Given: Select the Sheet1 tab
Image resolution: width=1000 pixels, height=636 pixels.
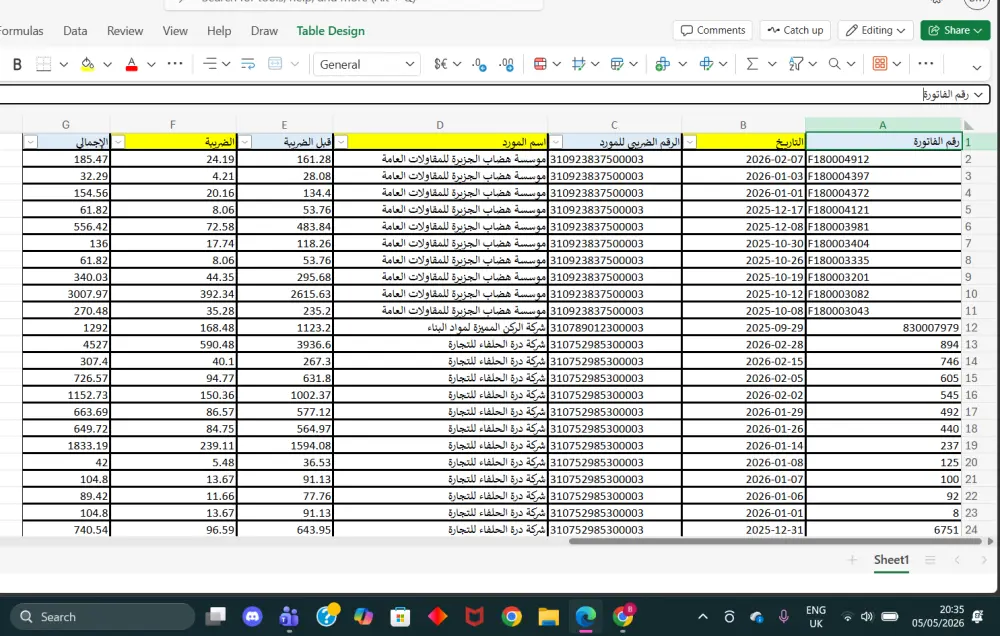Looking at the screenshot, I should [x=891, y=560].
